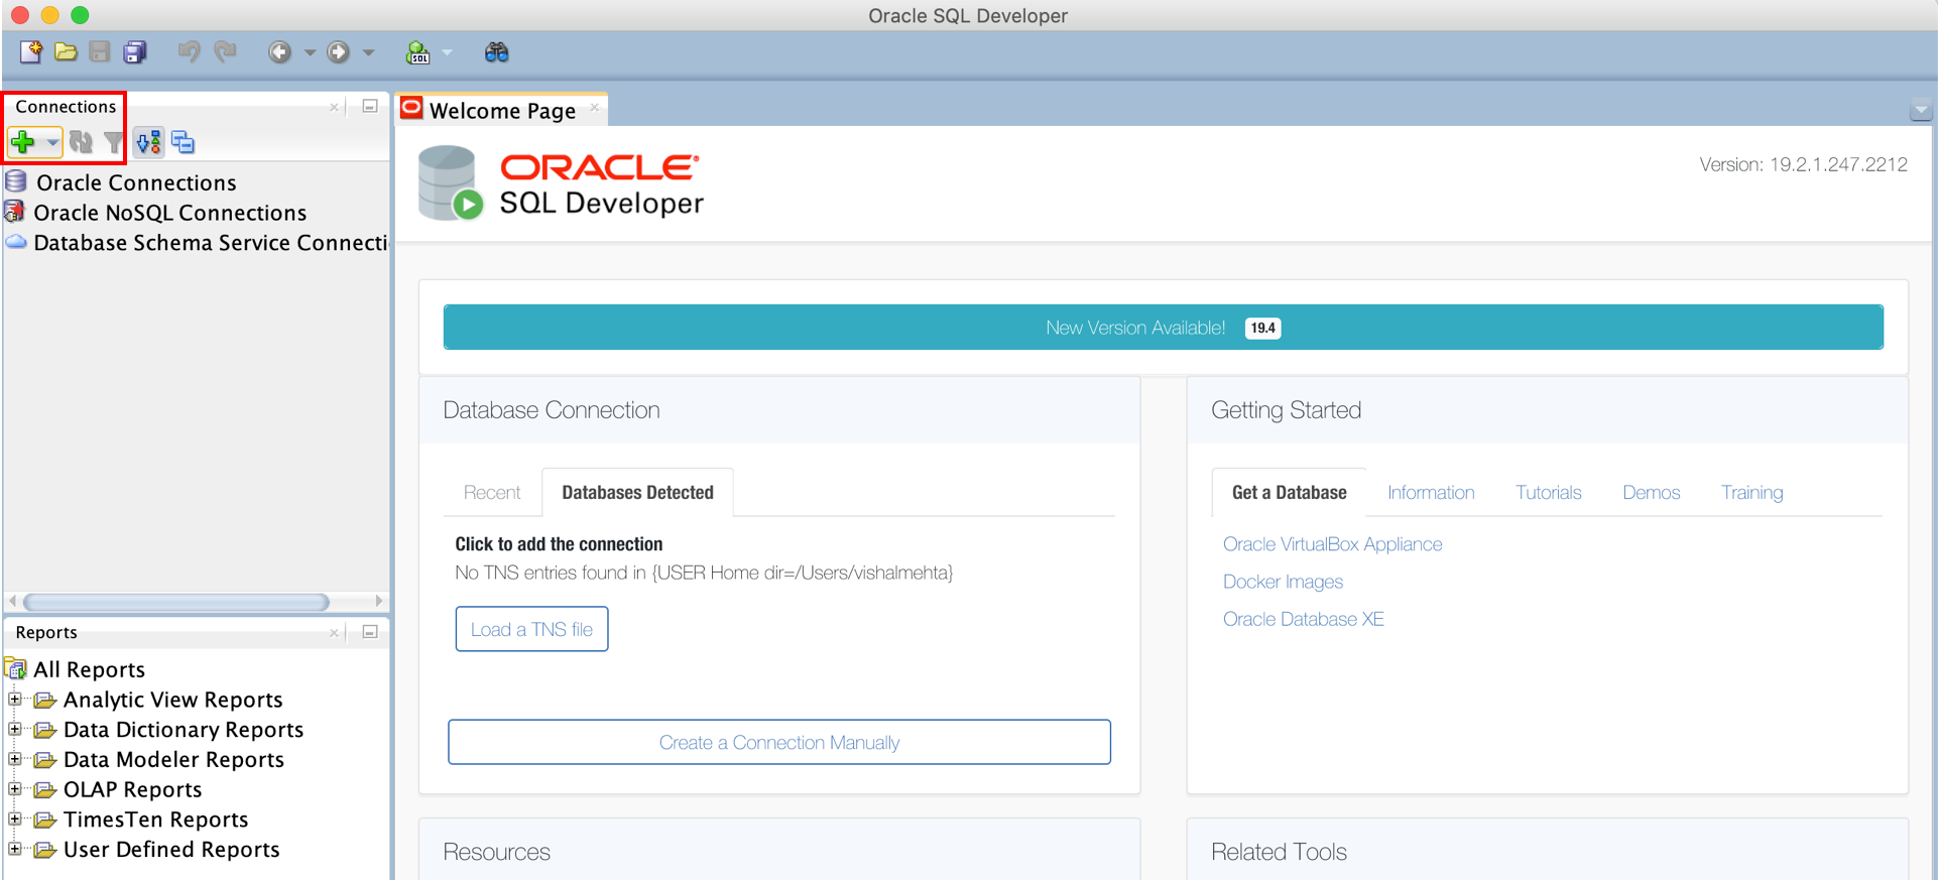Expand the TimesTen Reports folder
Screen dimensions: 1938x880
click(x=15, y=819)
